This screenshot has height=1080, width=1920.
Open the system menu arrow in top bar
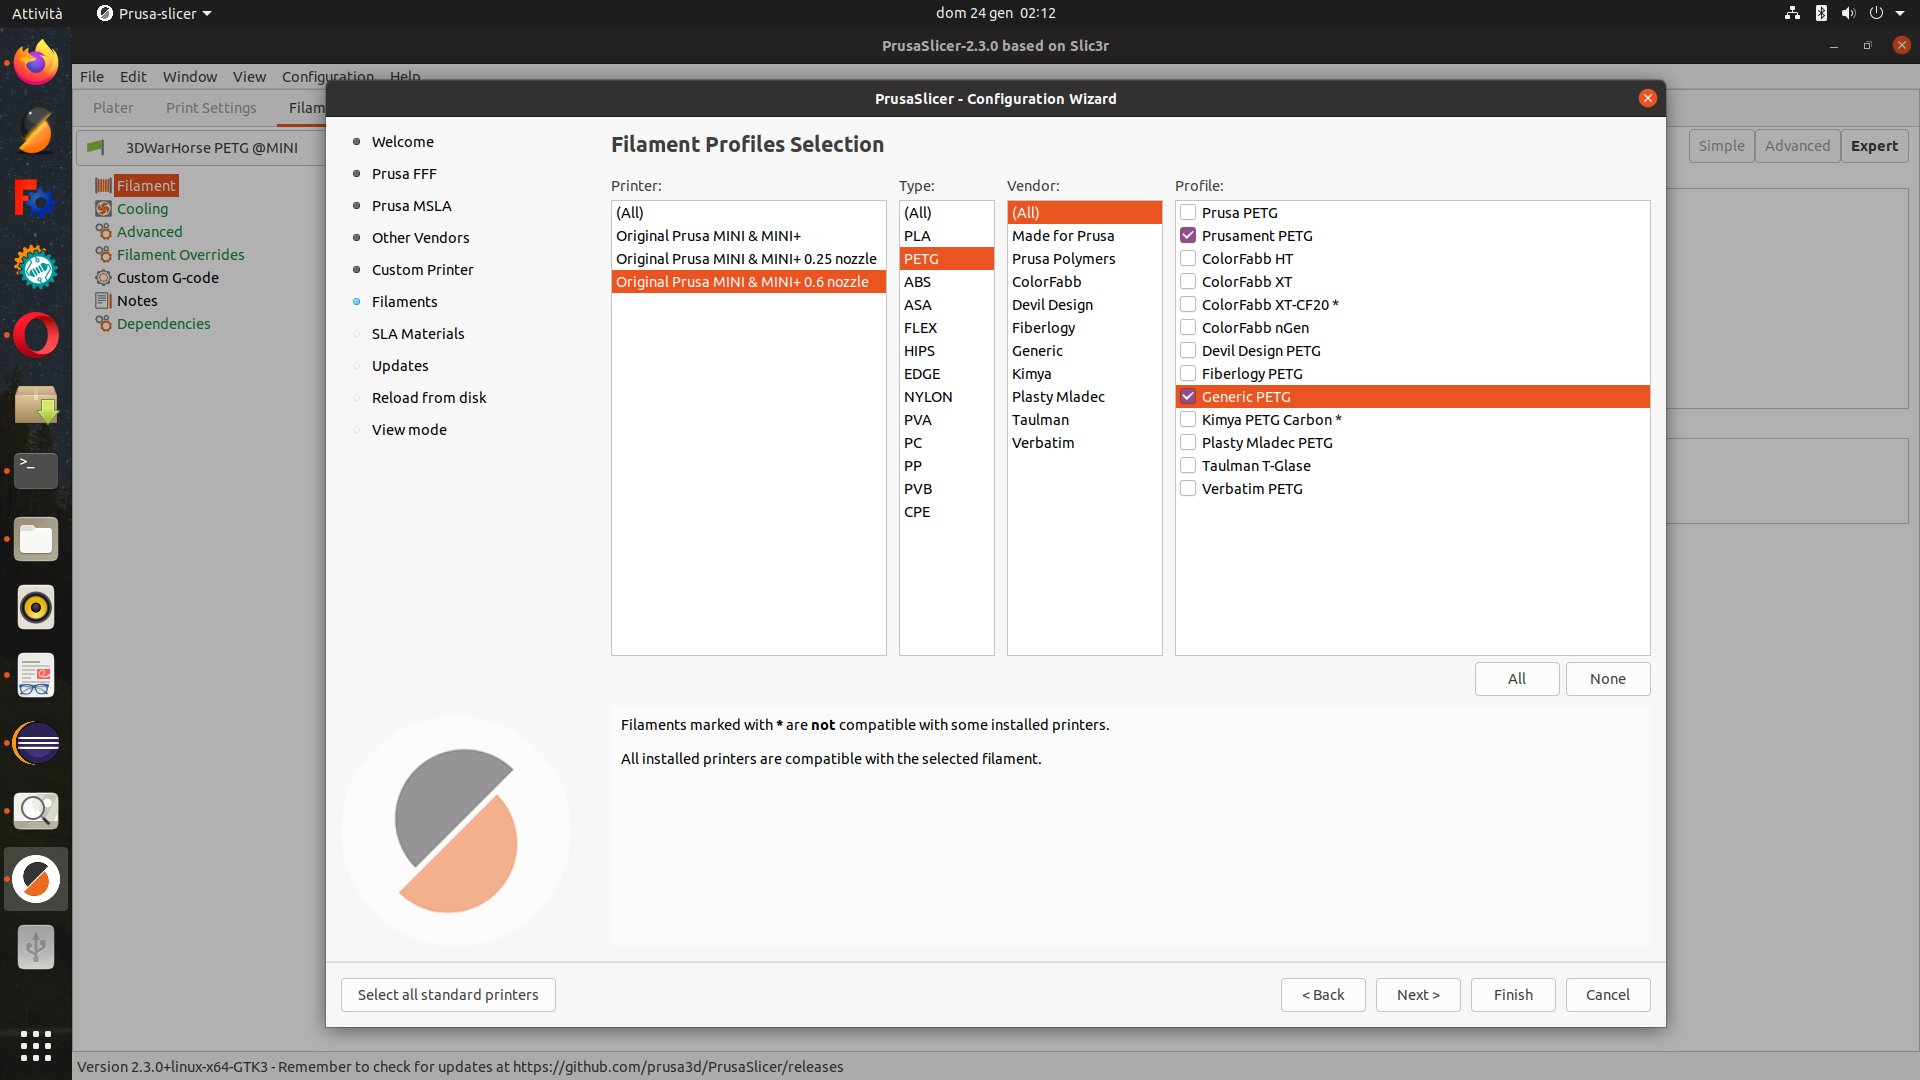[1900, 13]
